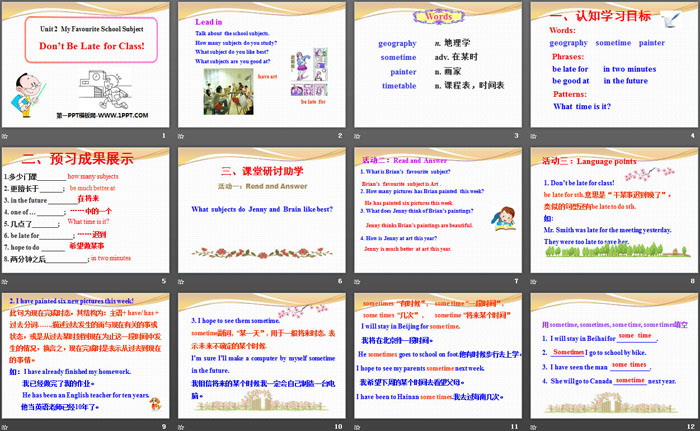The image size is (700, 431).
Task: Click the animation star icon under slide 11
Action: 357,427
